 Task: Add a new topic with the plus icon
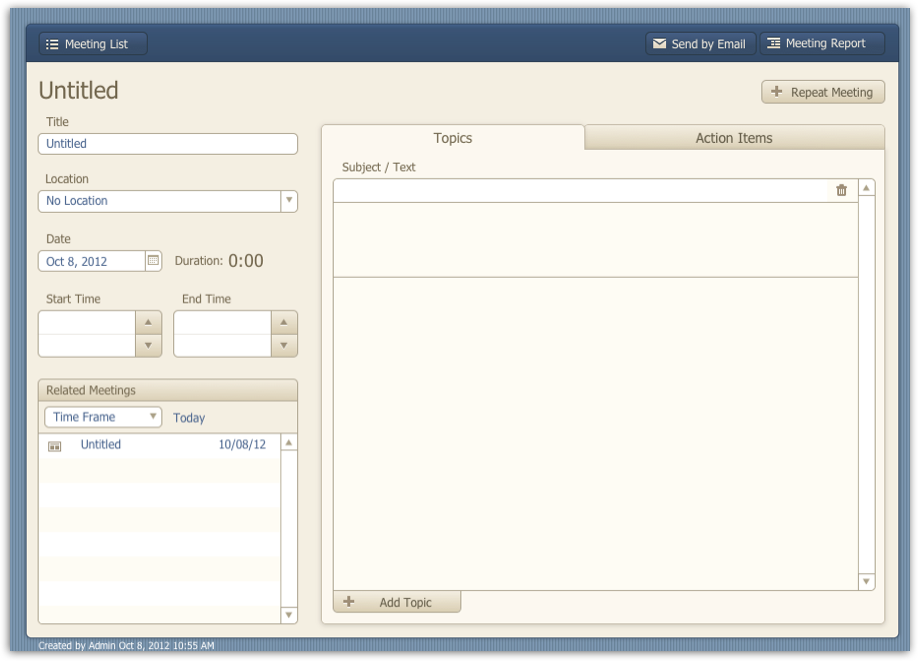click(x=348, y=602)
